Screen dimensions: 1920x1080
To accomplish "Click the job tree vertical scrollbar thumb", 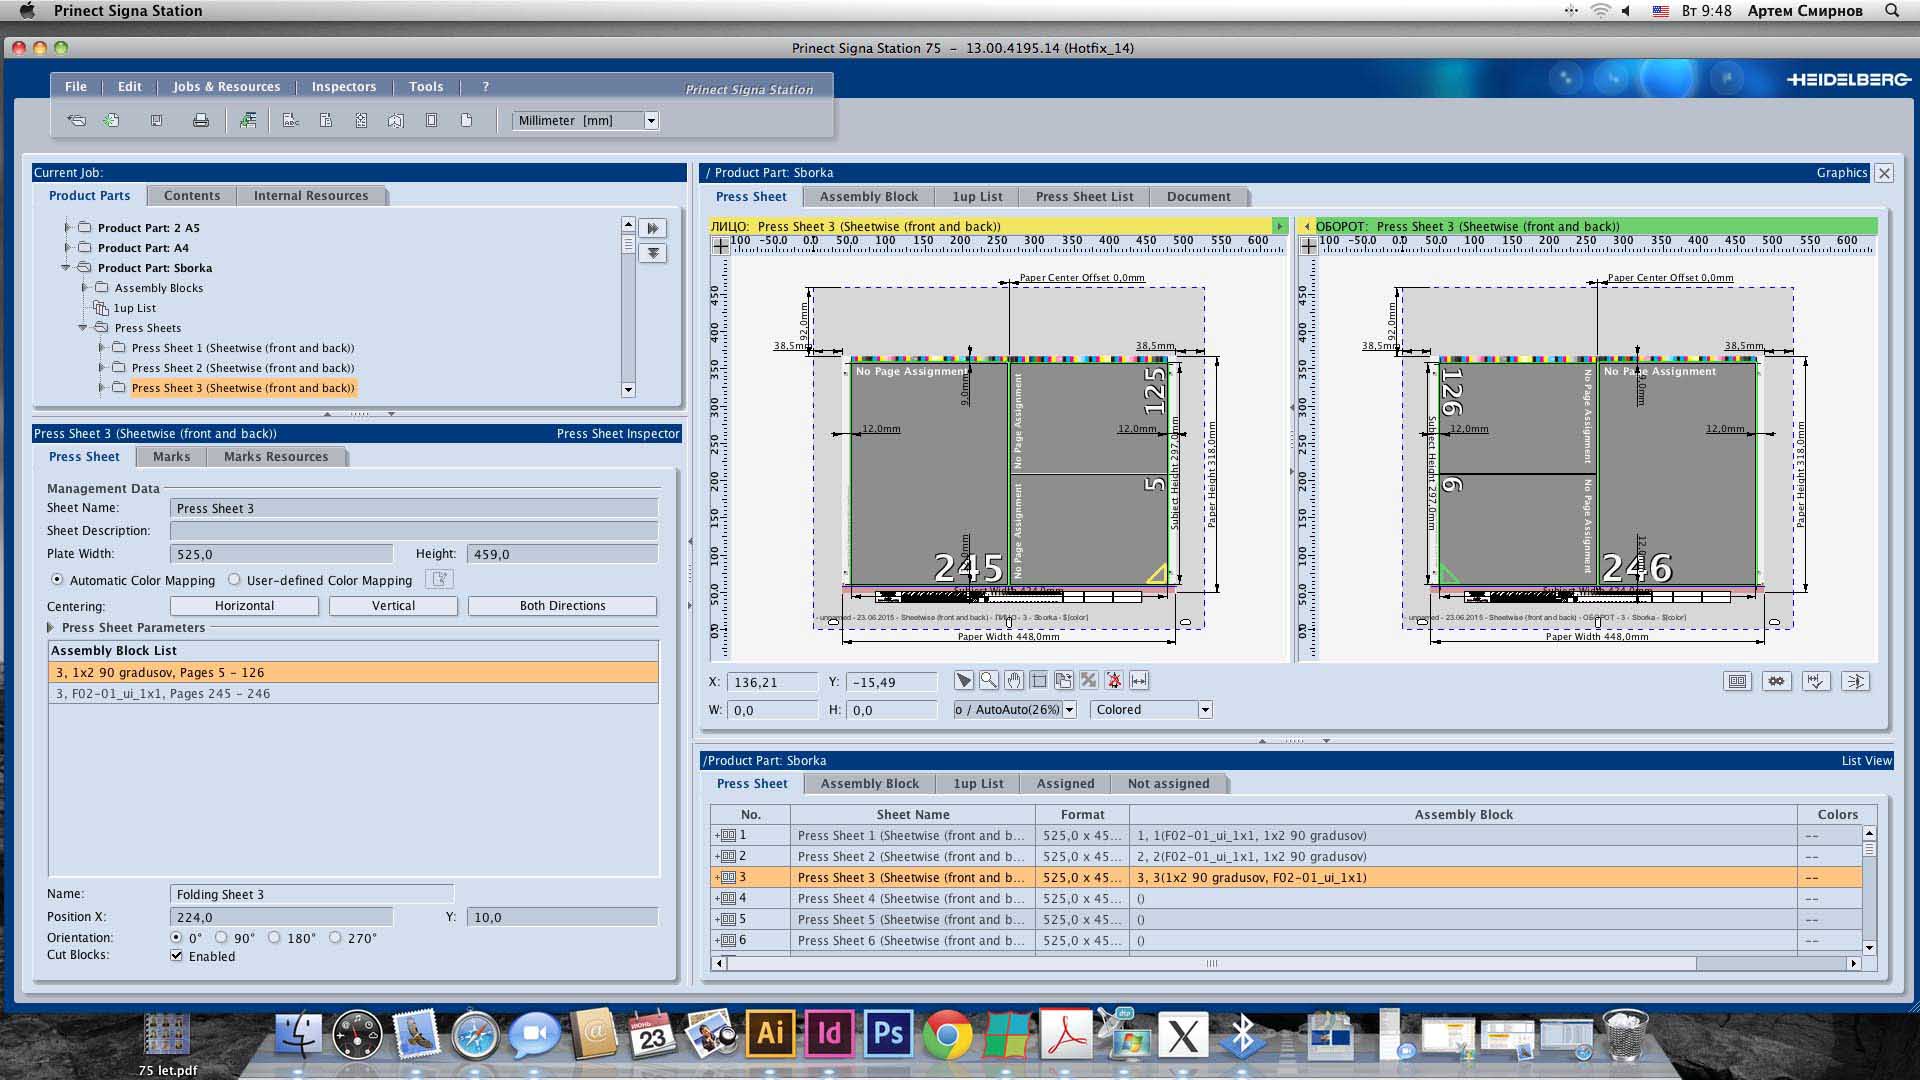I will click(628, 244).
